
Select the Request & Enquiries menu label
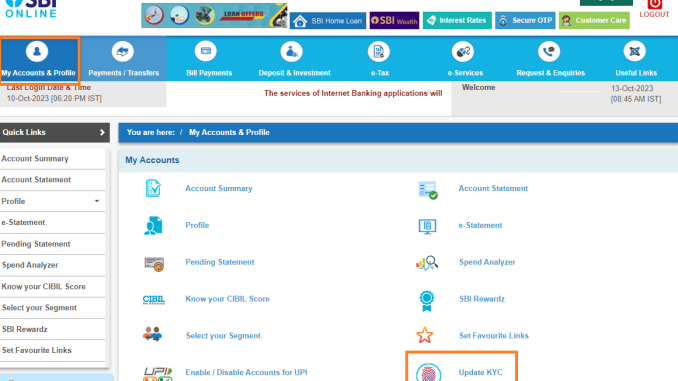point(550,73)
